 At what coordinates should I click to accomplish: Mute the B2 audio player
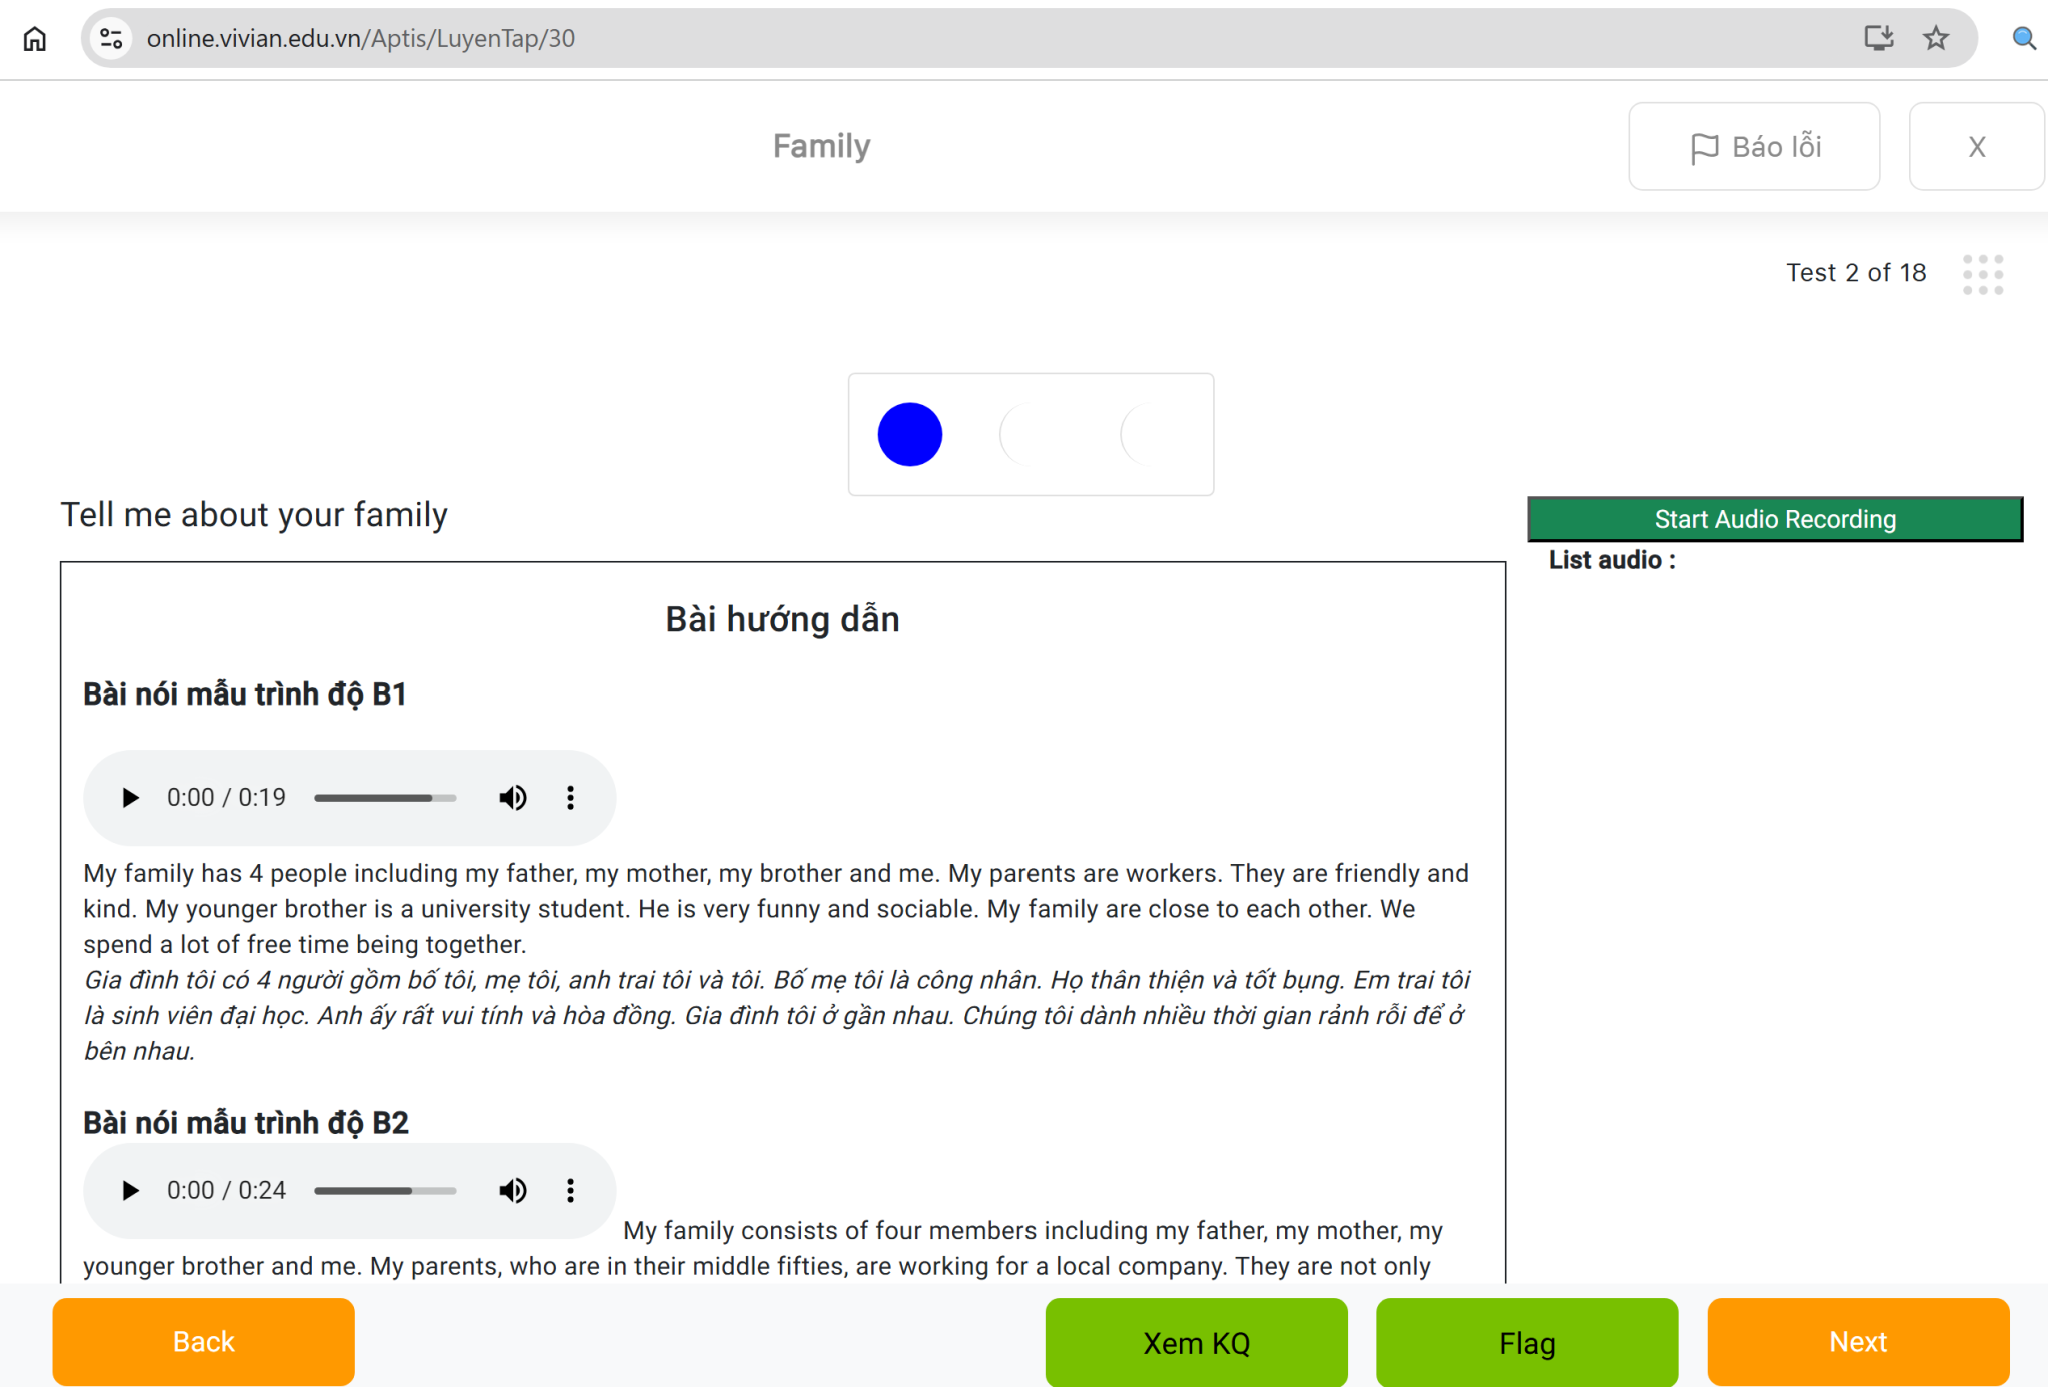coord(513,1191)
